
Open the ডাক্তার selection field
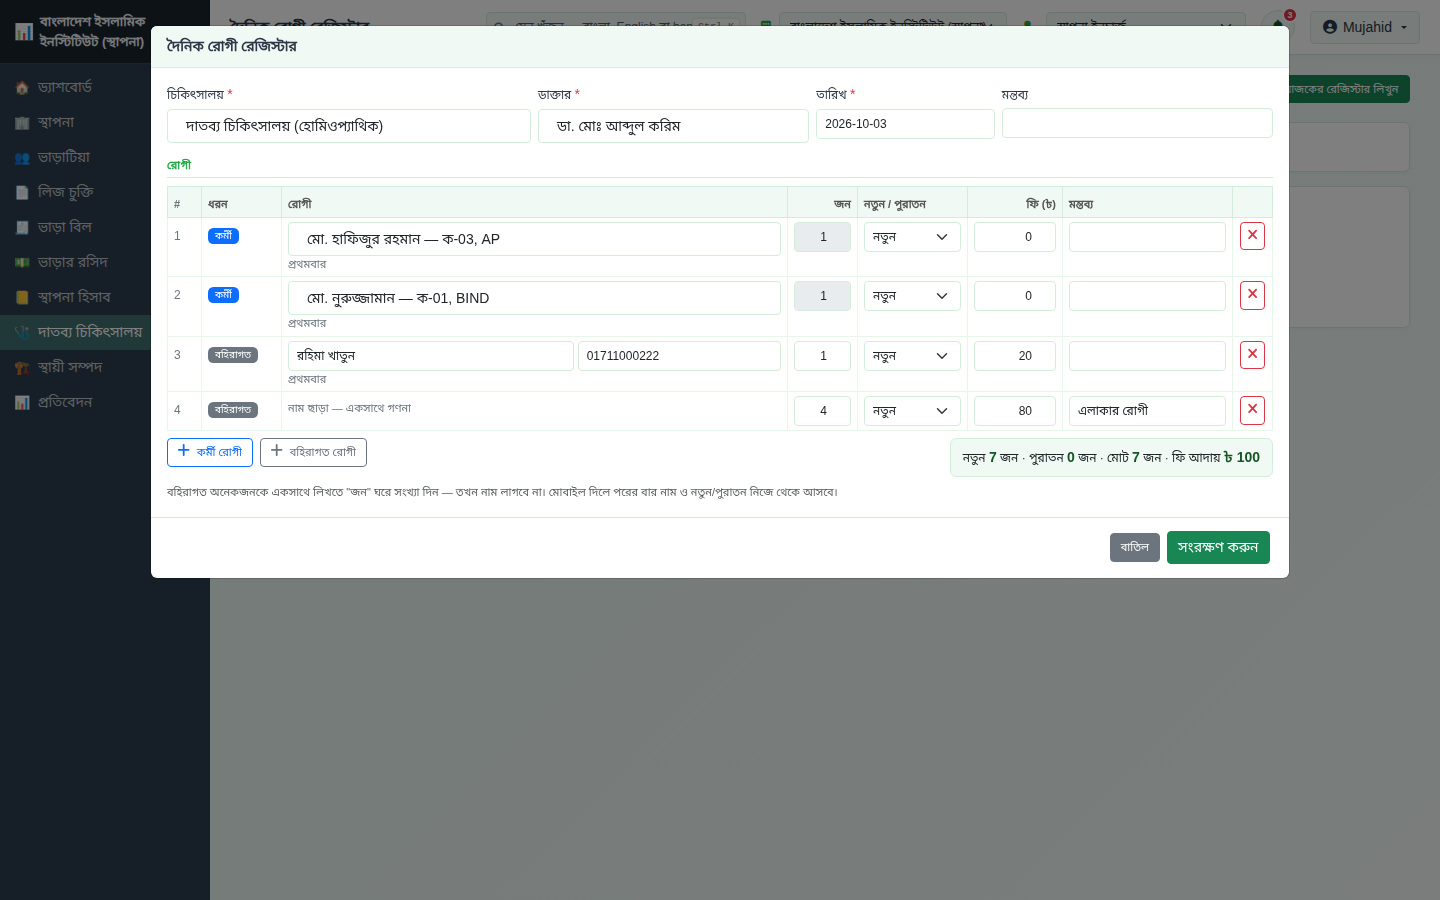point(673,126)
